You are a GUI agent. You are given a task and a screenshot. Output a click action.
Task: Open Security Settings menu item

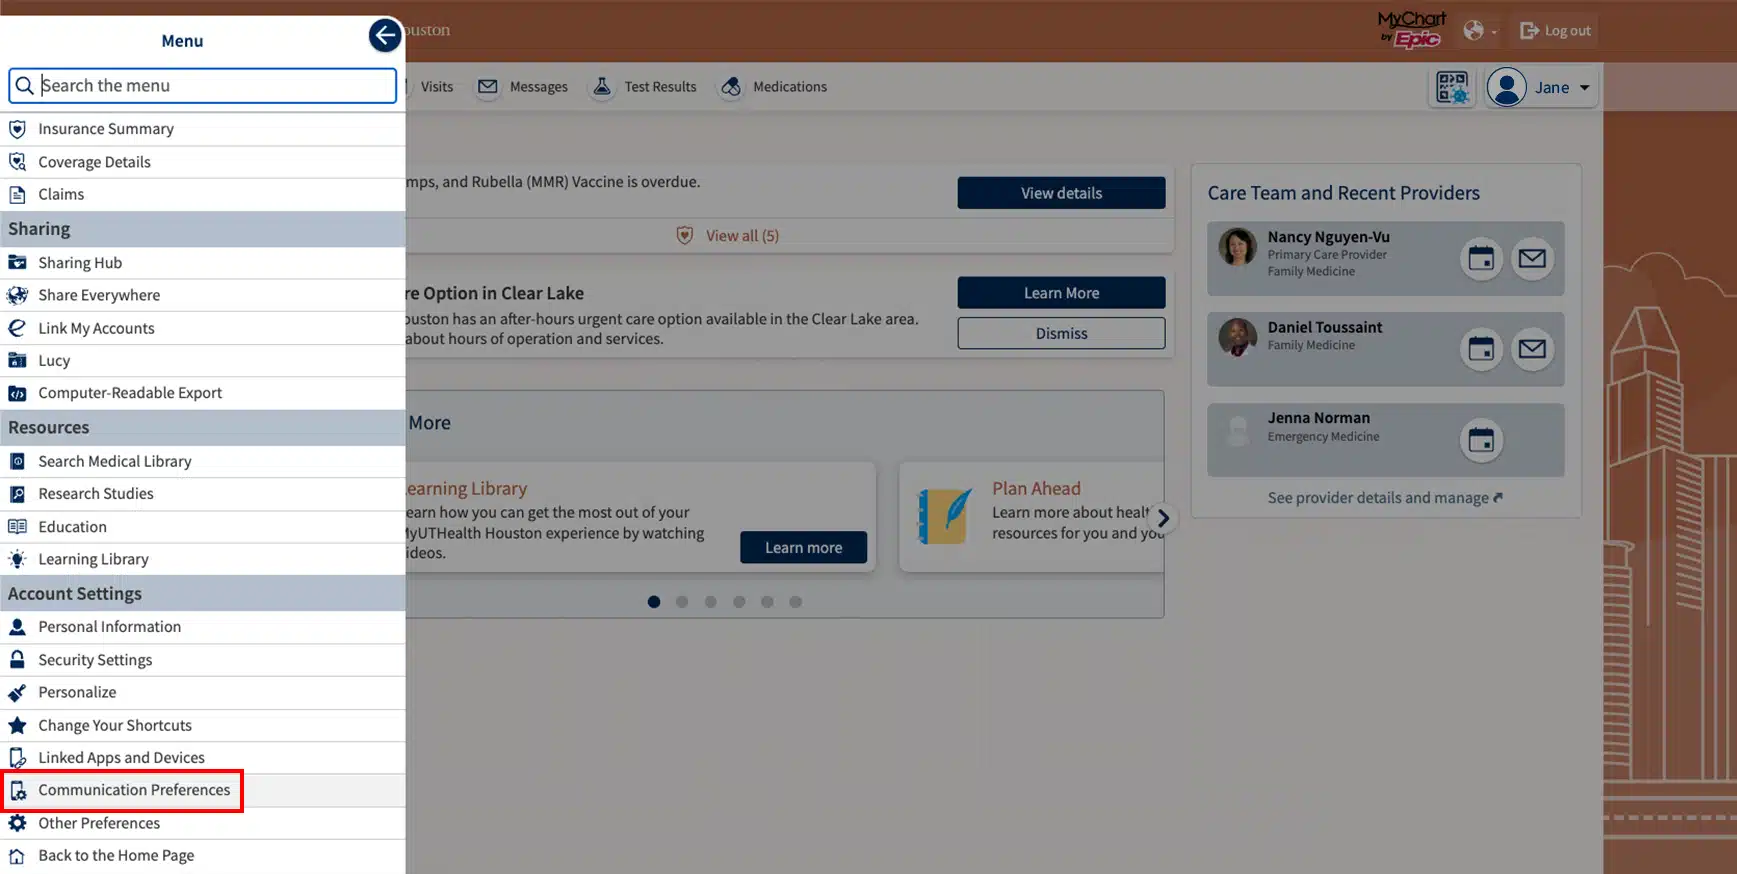[95, 660]
